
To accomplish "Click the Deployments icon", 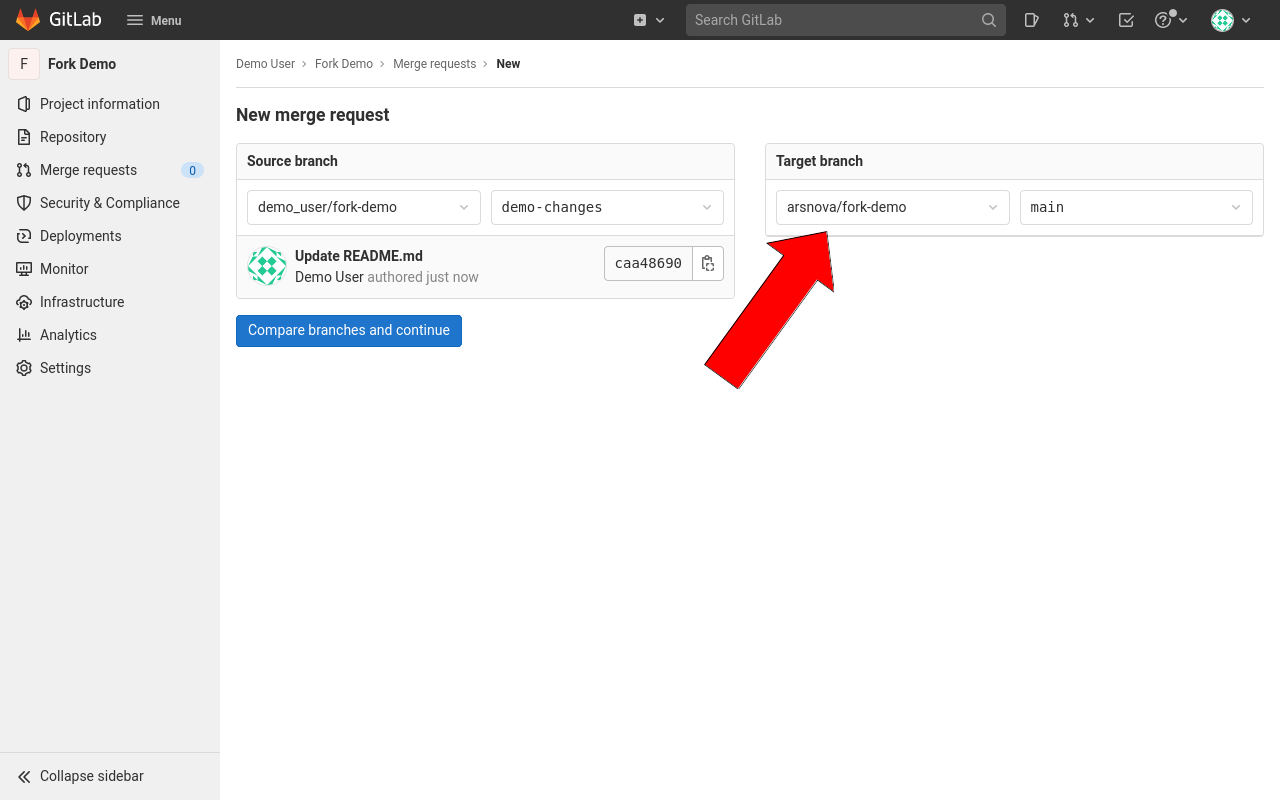I will coord(24,236).
